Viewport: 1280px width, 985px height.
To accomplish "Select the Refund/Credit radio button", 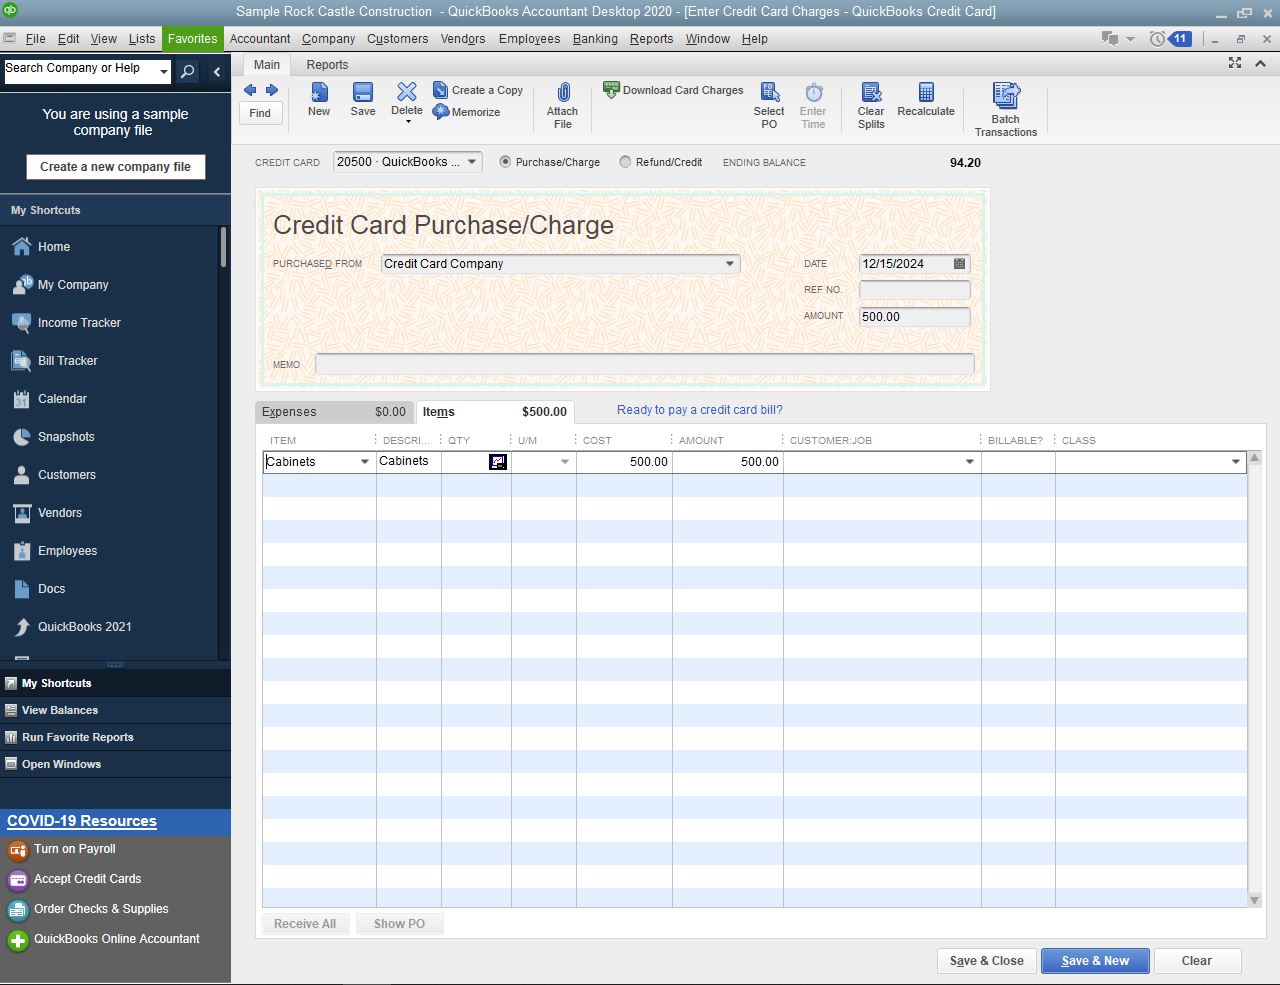I will [x=626, y=162].
